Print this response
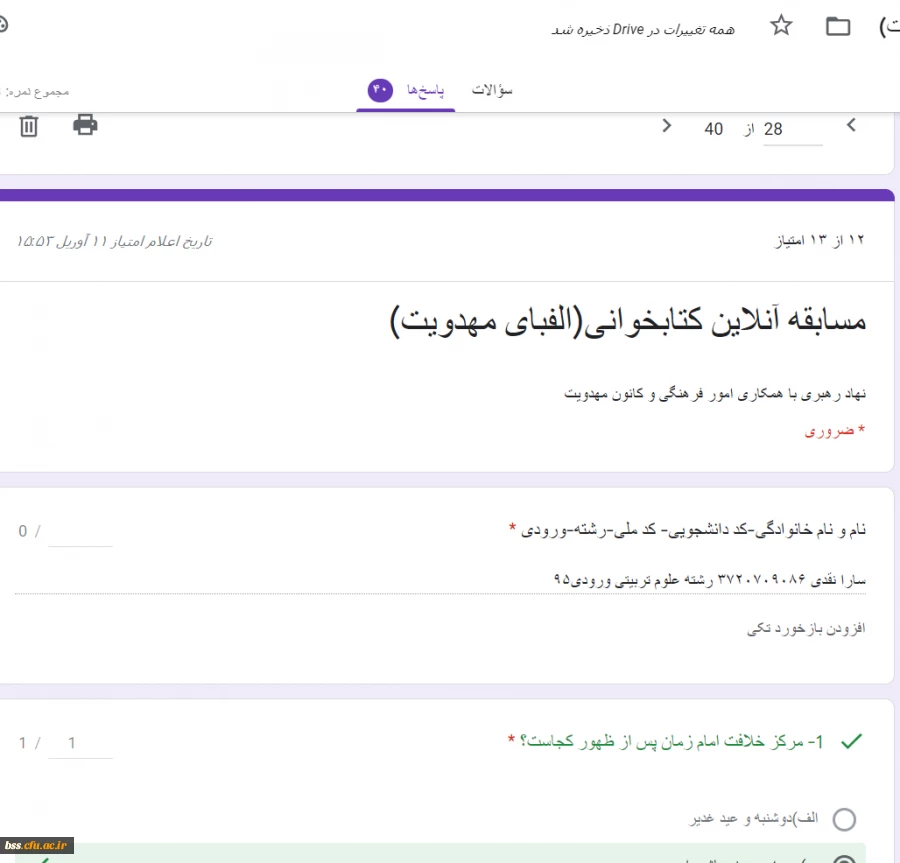 tap(85, 125)
